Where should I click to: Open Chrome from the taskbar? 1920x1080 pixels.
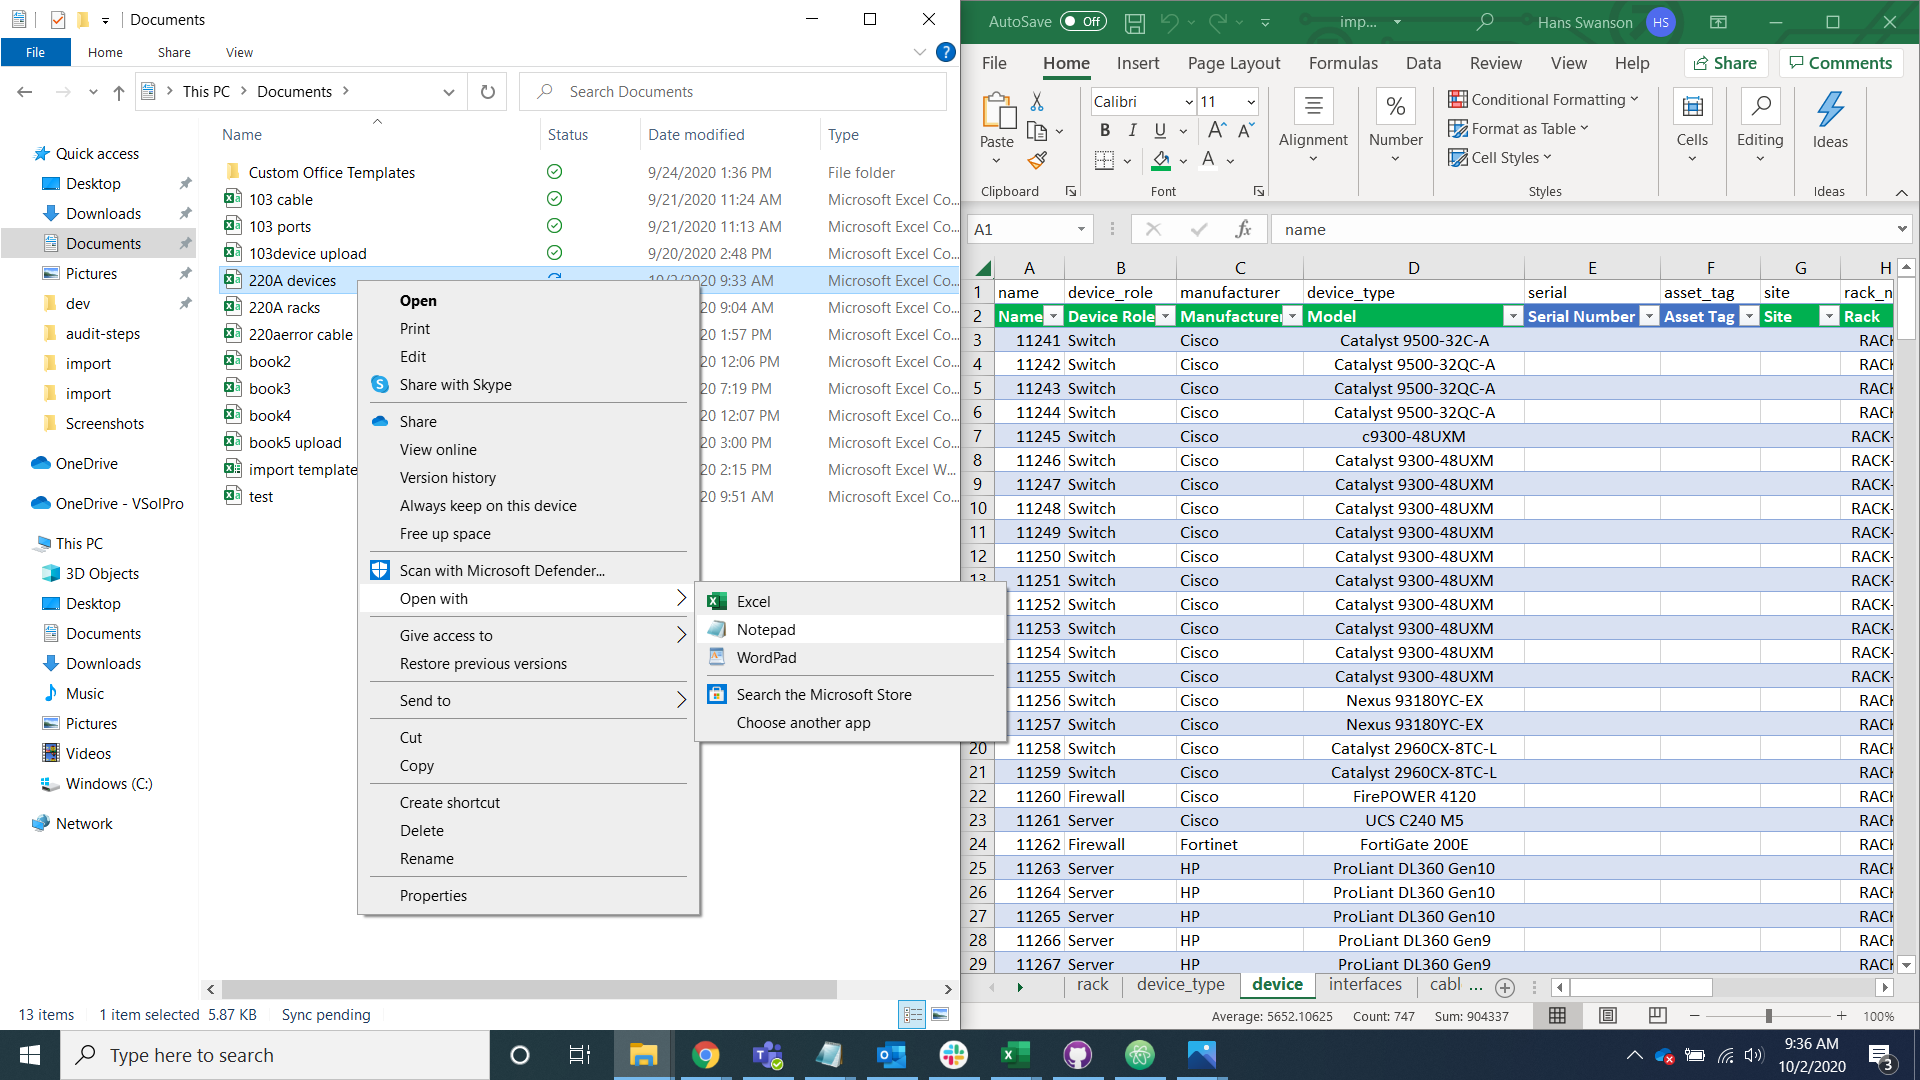pos(706,1055)
